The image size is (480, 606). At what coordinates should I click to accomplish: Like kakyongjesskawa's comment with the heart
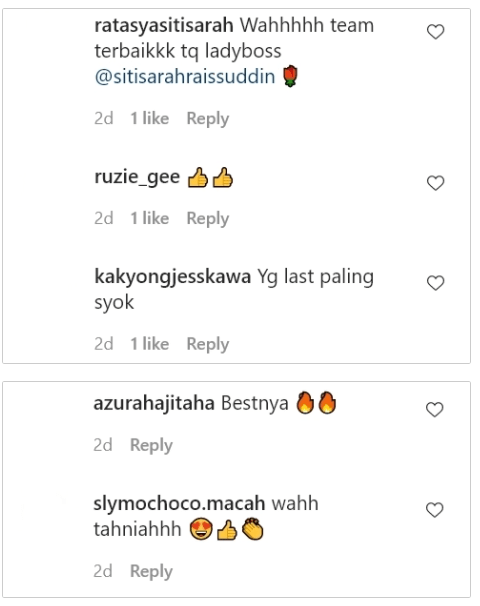[436, 283]
